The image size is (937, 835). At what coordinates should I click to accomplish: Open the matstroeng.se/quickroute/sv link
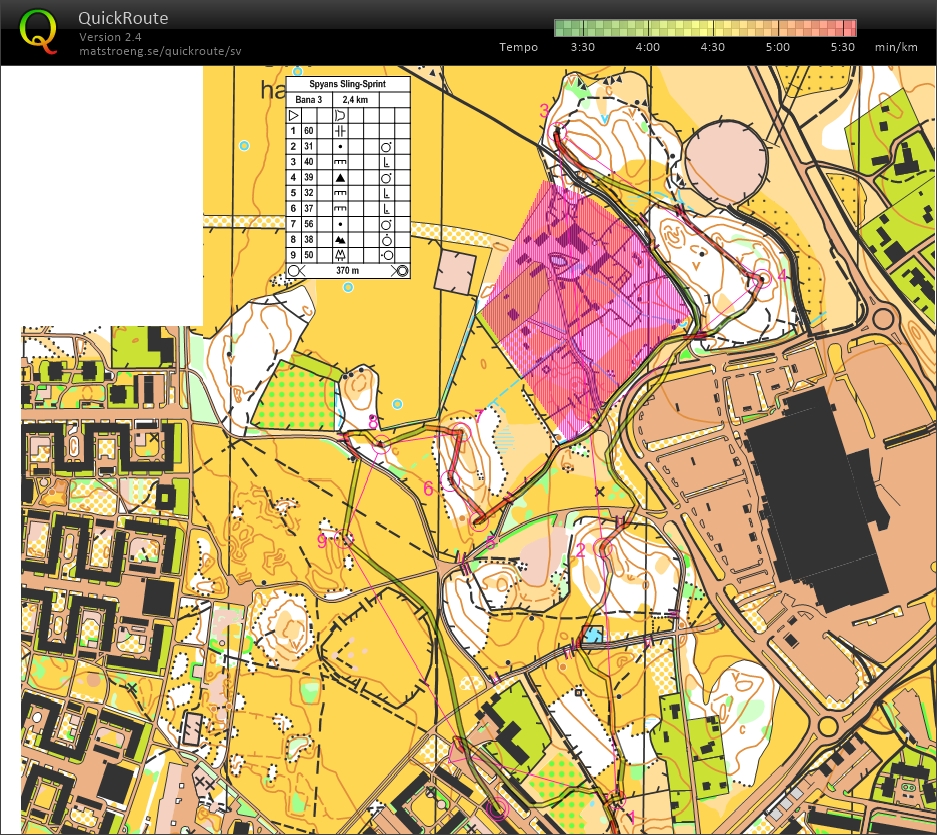click(x=160, y=51)
